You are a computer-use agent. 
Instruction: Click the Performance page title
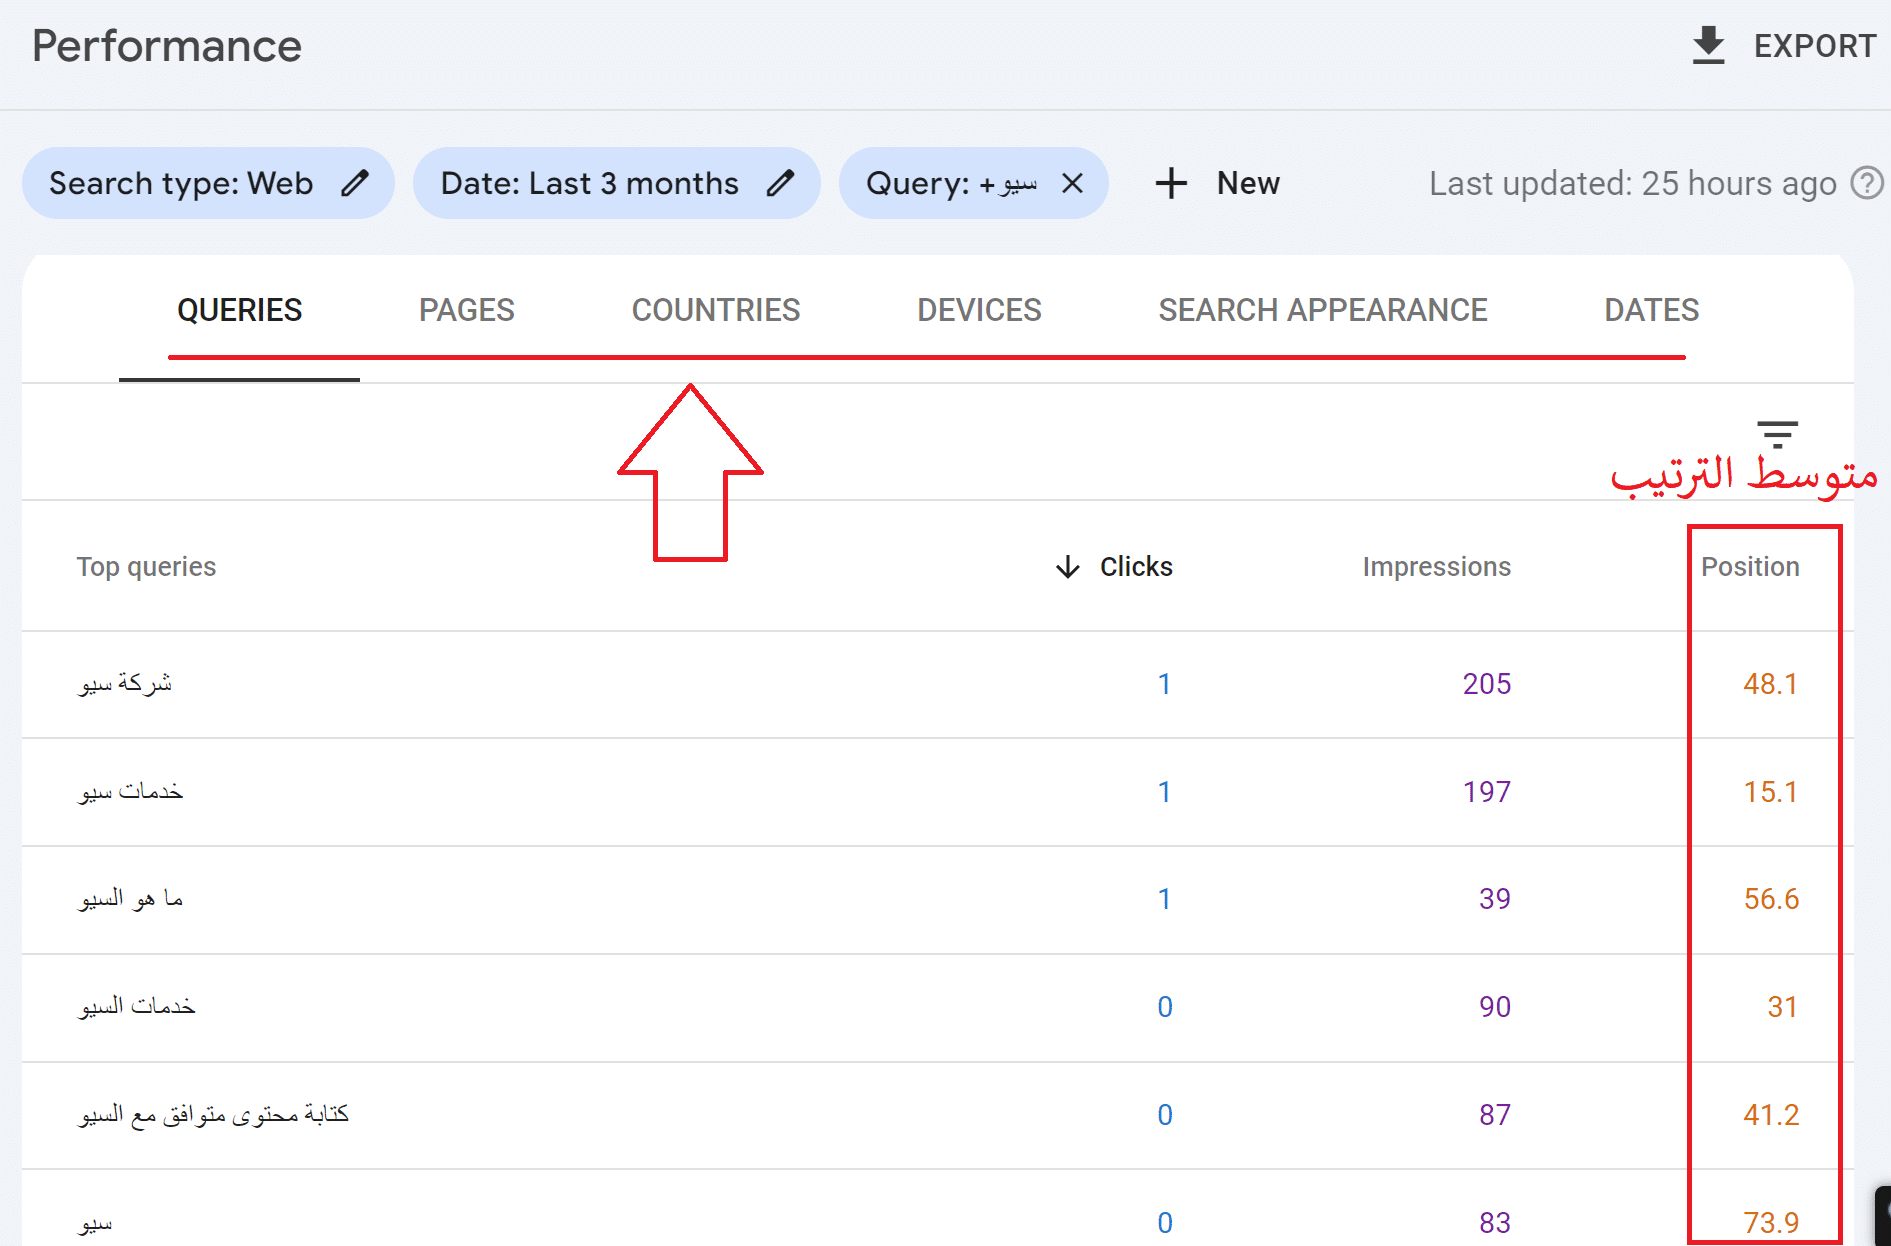166,46
